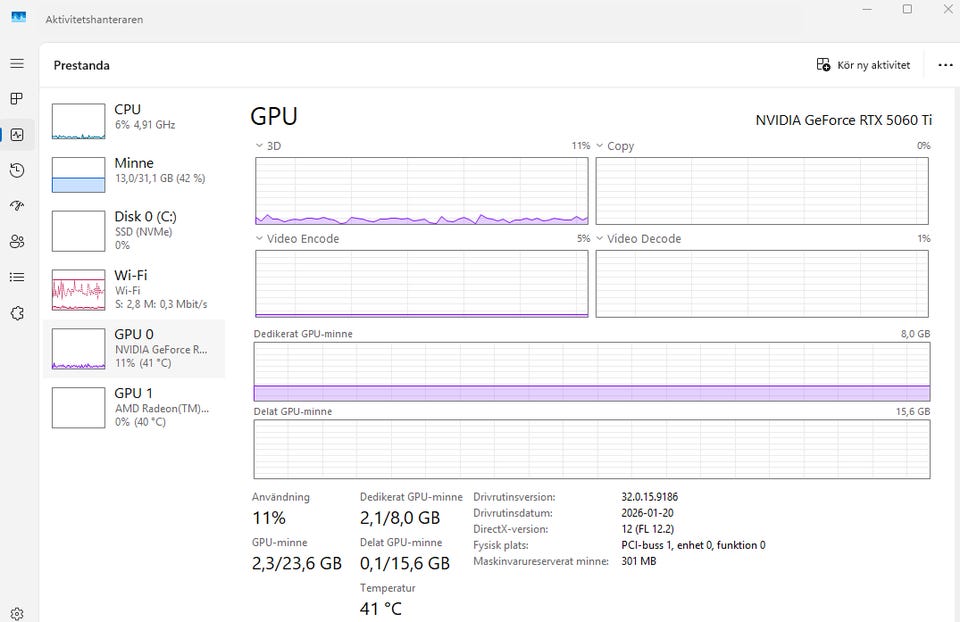Click 'Kör ny aktivitet' button
Screen dimensions: 960x622
tap(863, 65)
